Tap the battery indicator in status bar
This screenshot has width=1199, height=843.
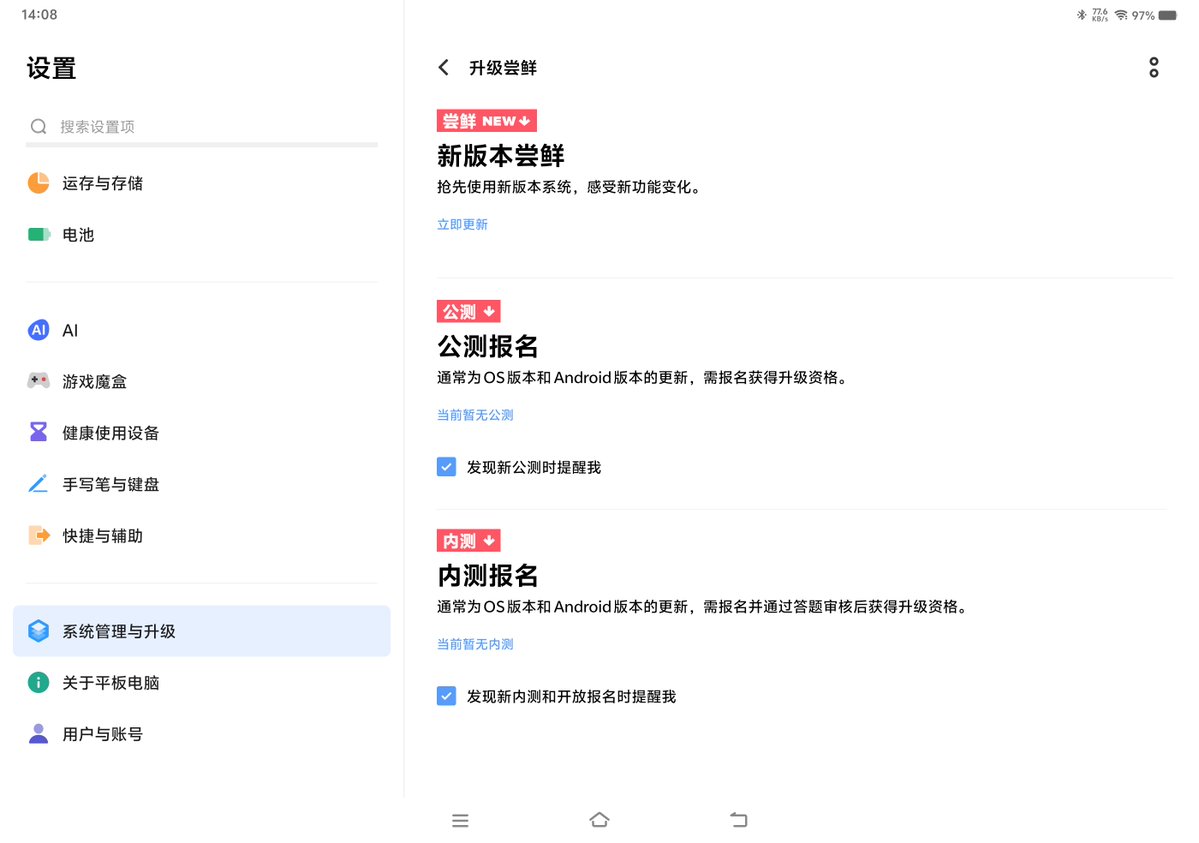[1168, 15]
